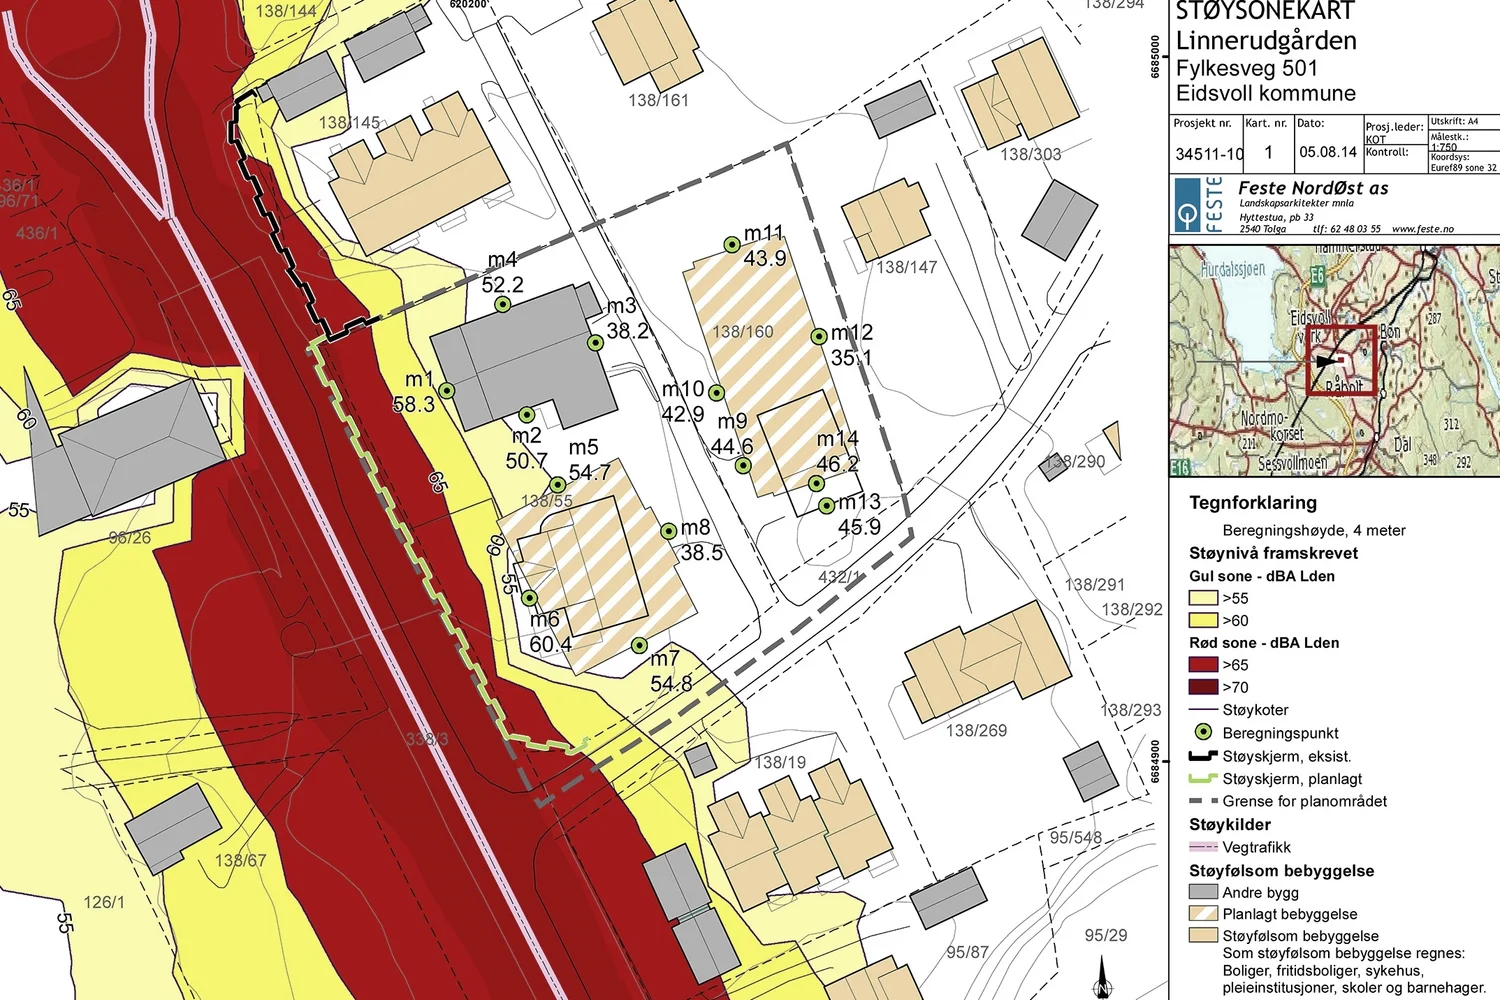Select the m12 point marker

(x=819, y=336)
